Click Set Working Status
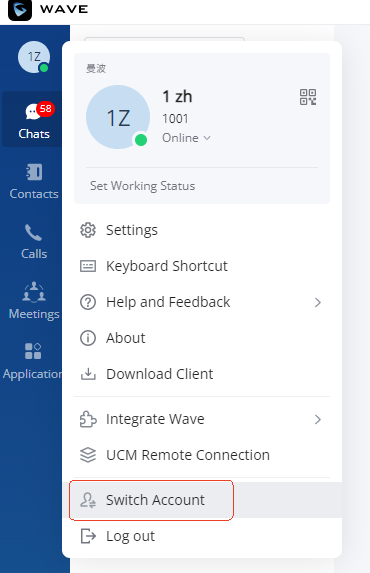370x573 pixels. [x=143, y=186]
